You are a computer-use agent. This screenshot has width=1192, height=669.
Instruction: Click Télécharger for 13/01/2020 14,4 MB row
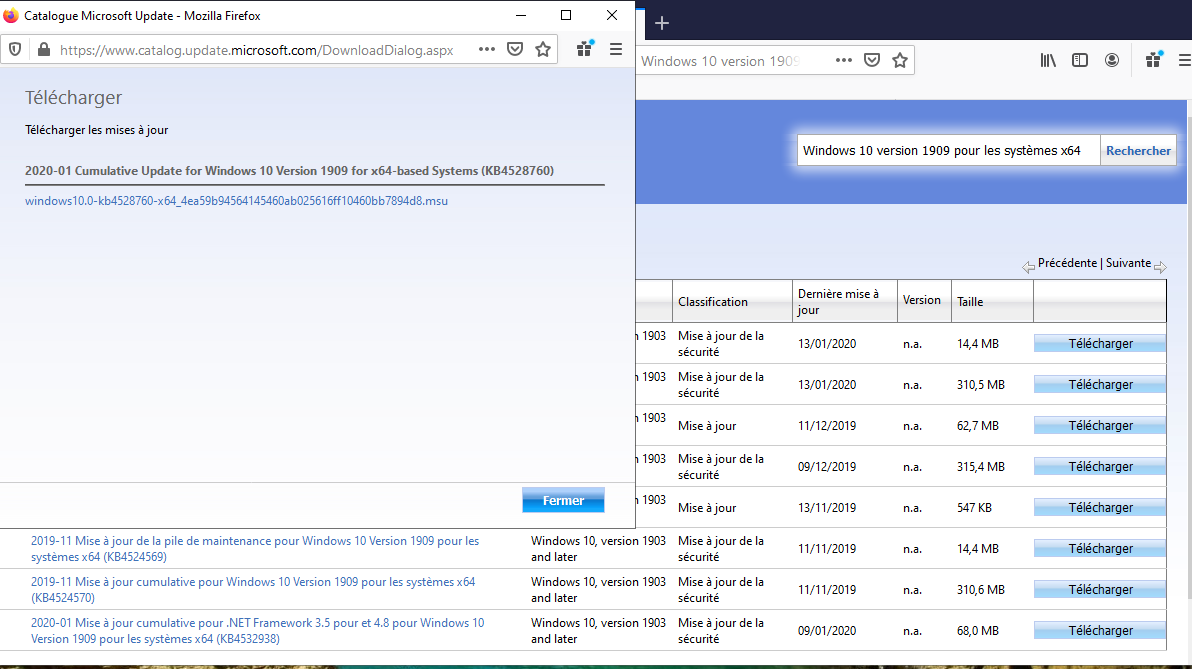(1100, 344)
